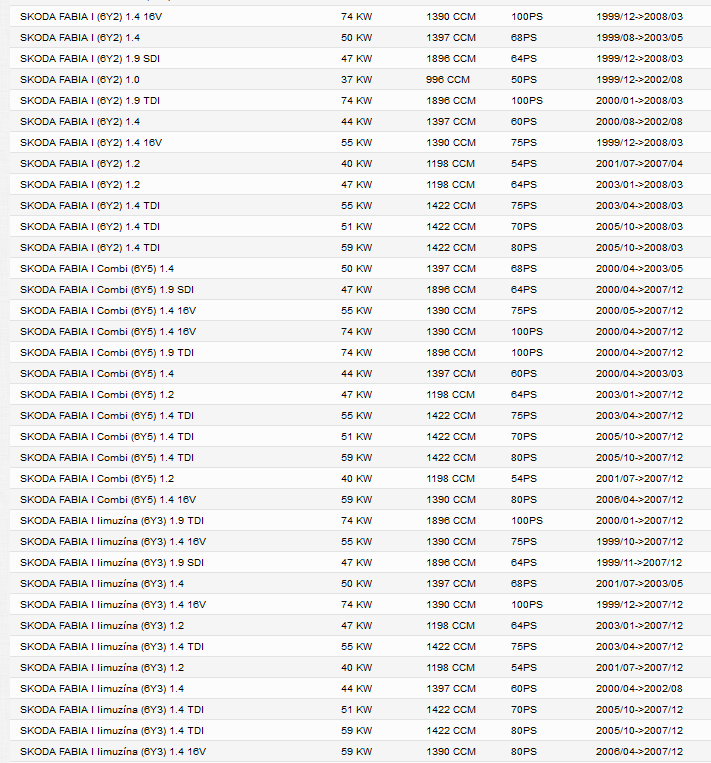Click the date range '1999/08->2003/05'
This screenshot has height=763, width=711.
pyautogui.click(x=639, y=38)
